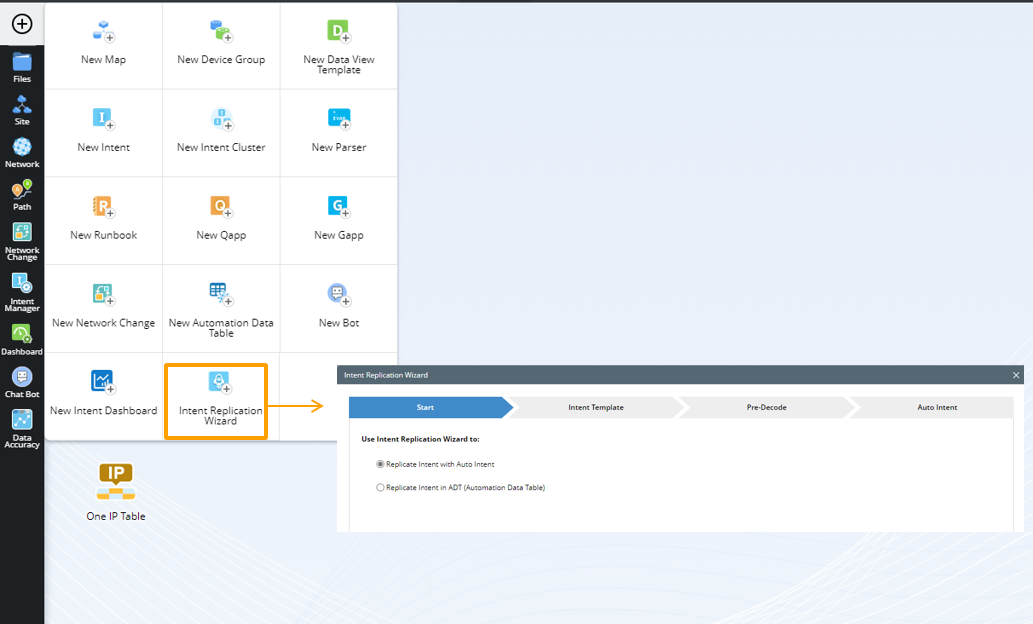This screenshot has width=1033, height=624.
Task: Open Data Accuracy in the sidebar
Action: click(22, 429)
